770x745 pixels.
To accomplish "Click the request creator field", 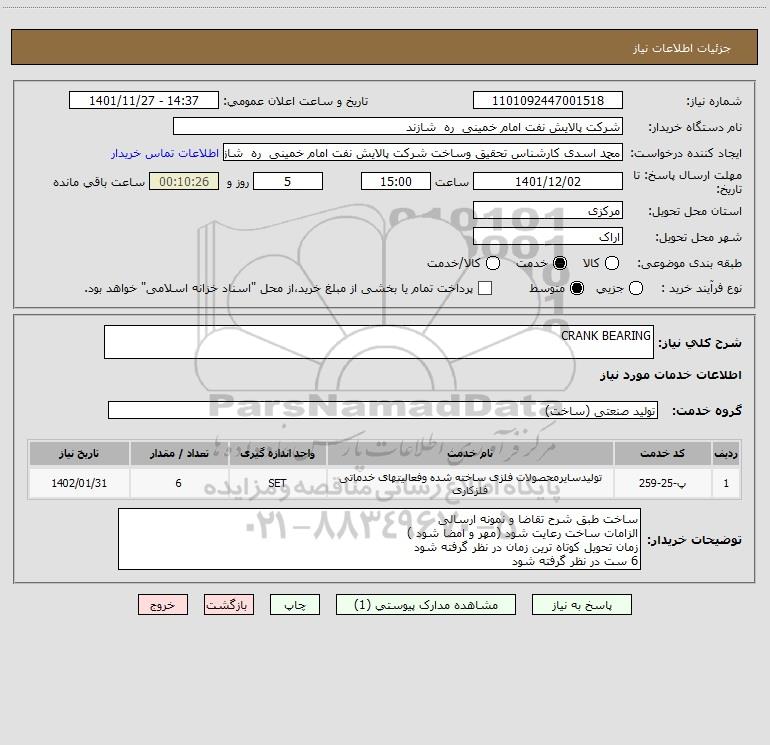I will tap(423, 153).
